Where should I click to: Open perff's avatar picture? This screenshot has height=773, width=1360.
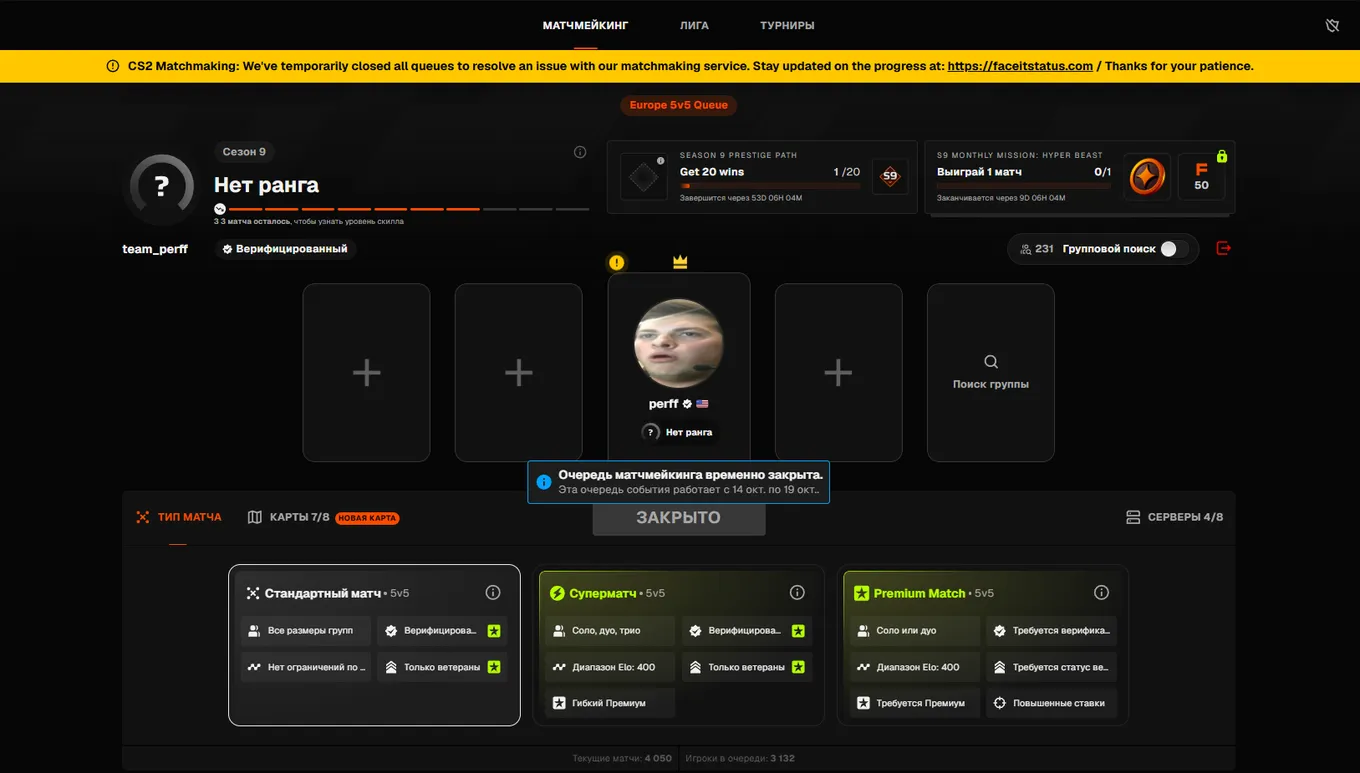679,343
